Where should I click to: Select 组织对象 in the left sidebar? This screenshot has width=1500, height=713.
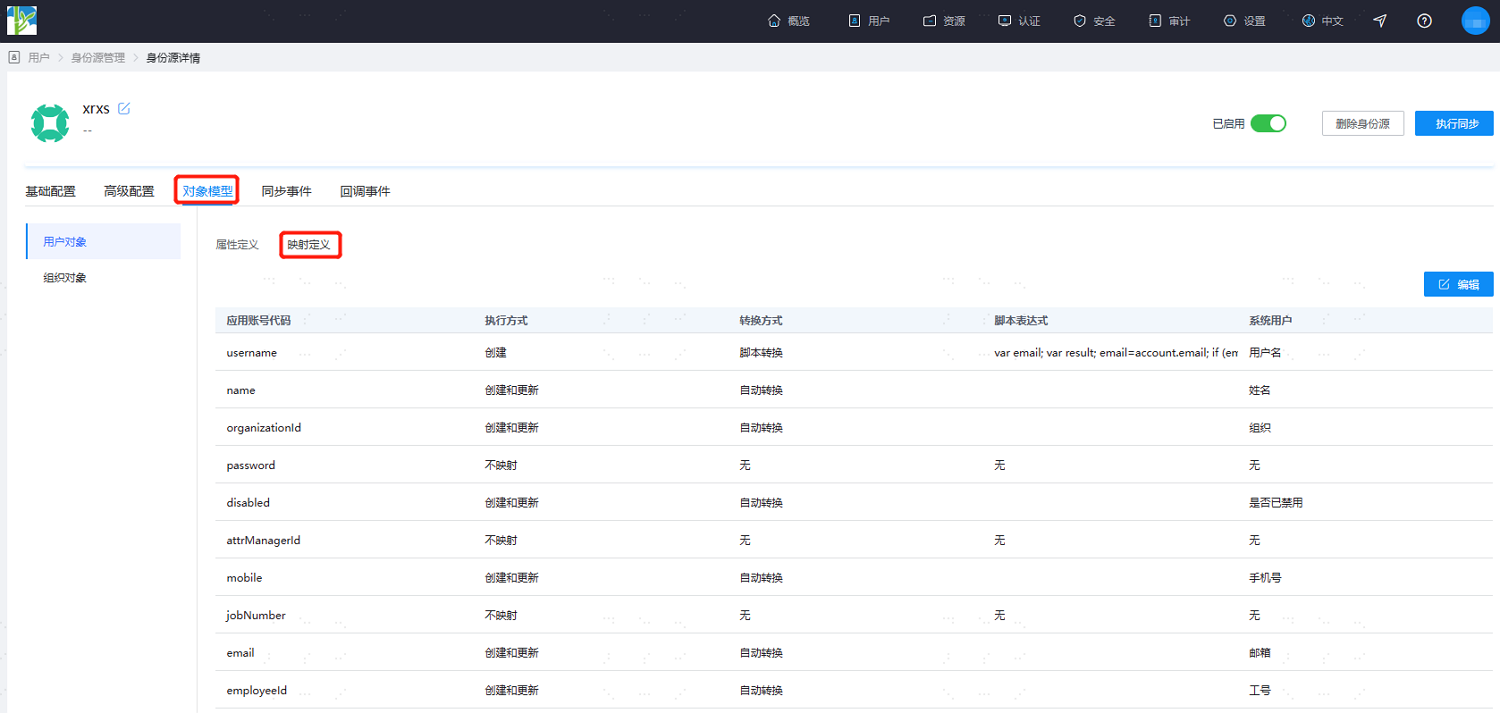point(65,278)
